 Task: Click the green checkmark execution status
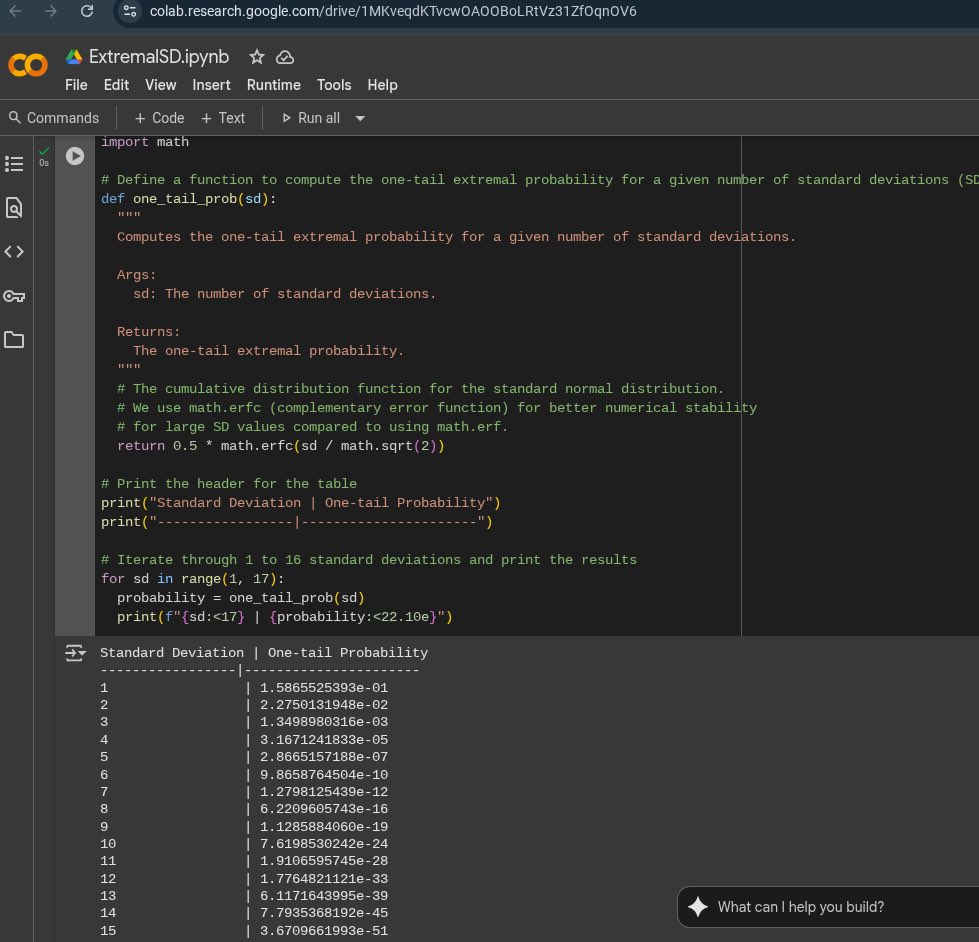(x=44, y=151)
